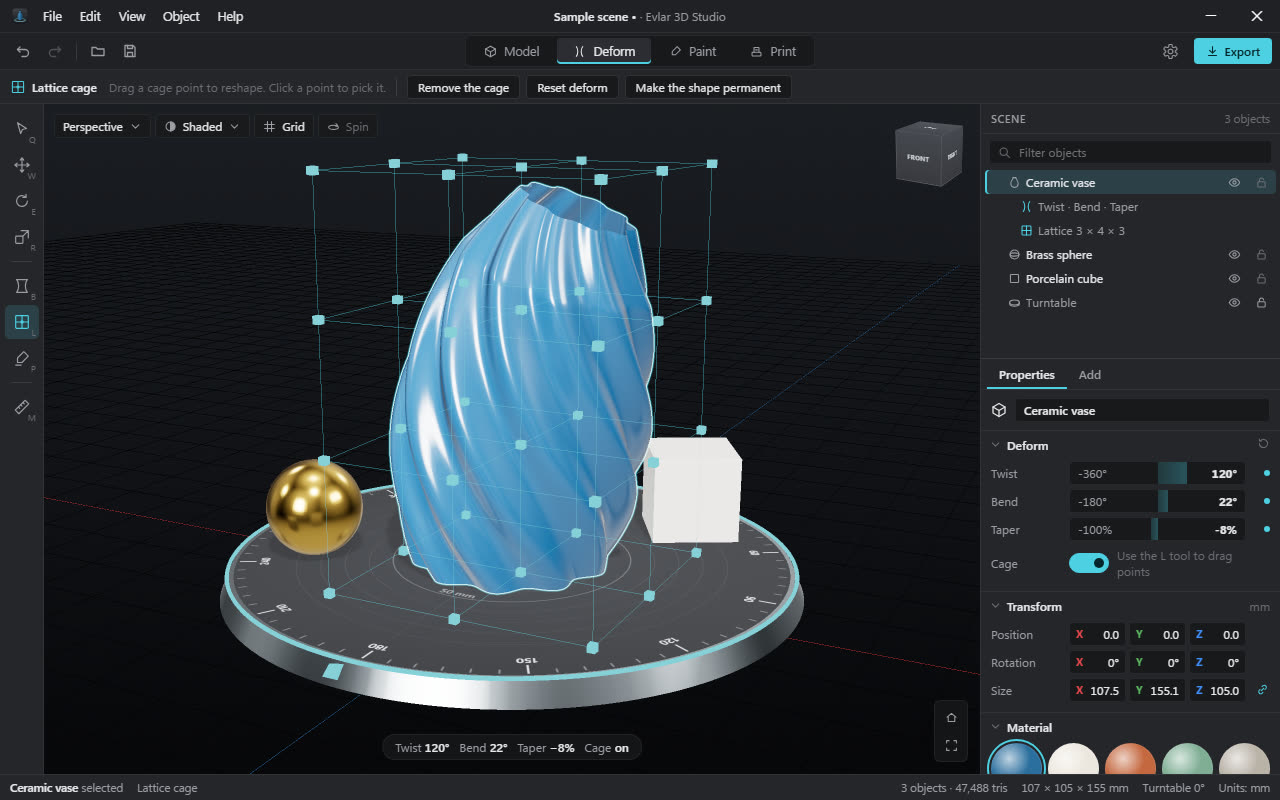Viewport: 1280px width, 800px height.
Task: Reset the Deform section with the revert icon
Action: coord(1263,444)
